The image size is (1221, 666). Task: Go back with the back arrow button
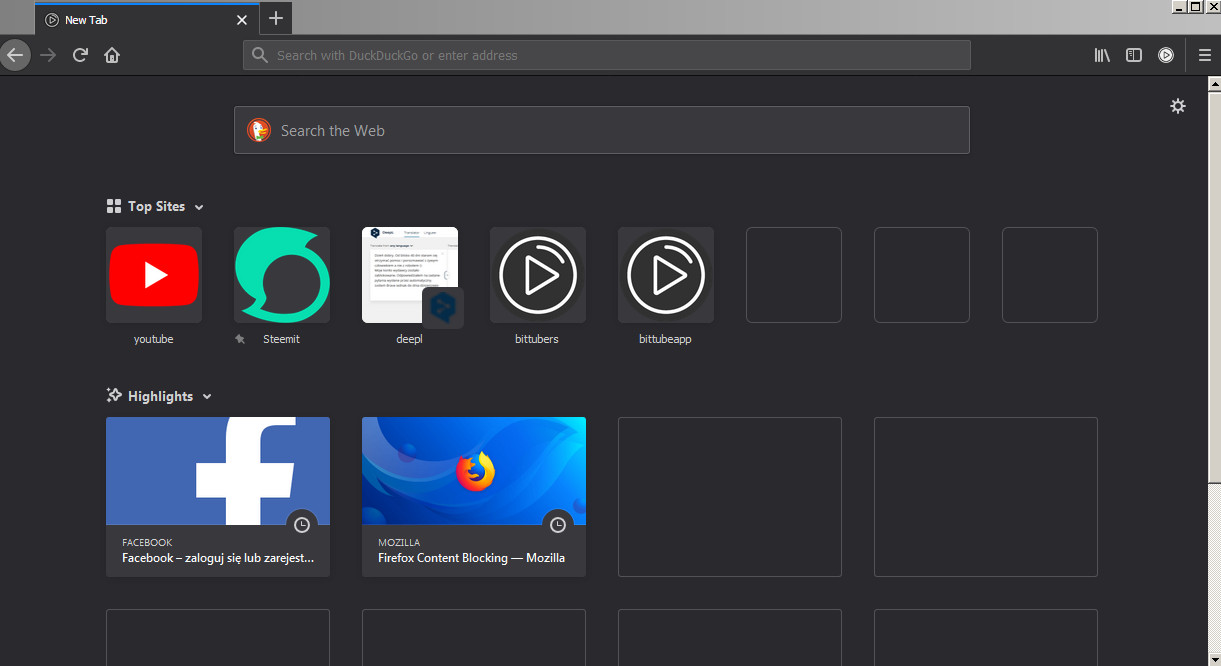tap(14, 55)
